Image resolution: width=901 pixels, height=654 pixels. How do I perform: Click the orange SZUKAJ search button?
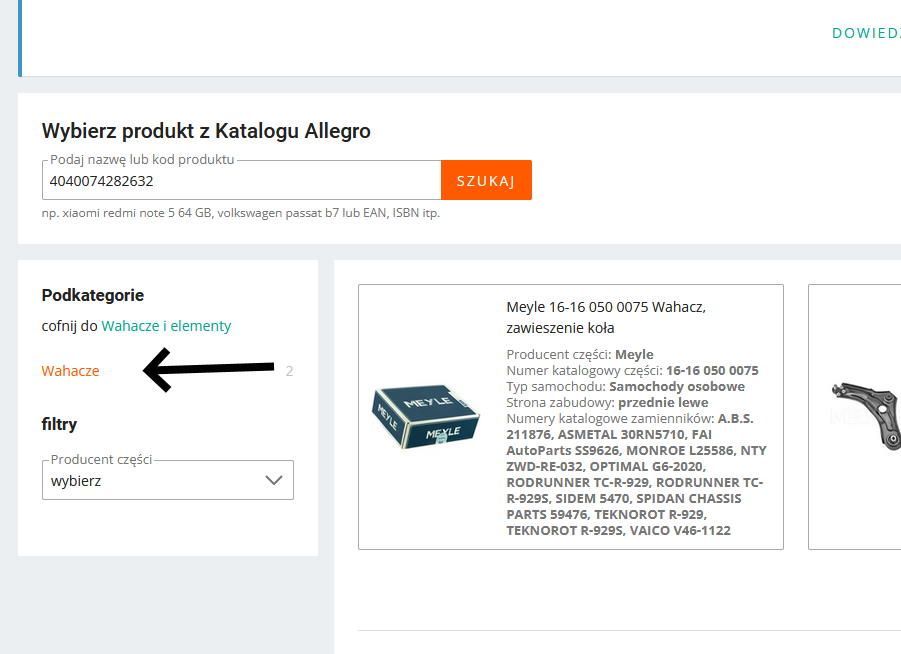point(486,180)
